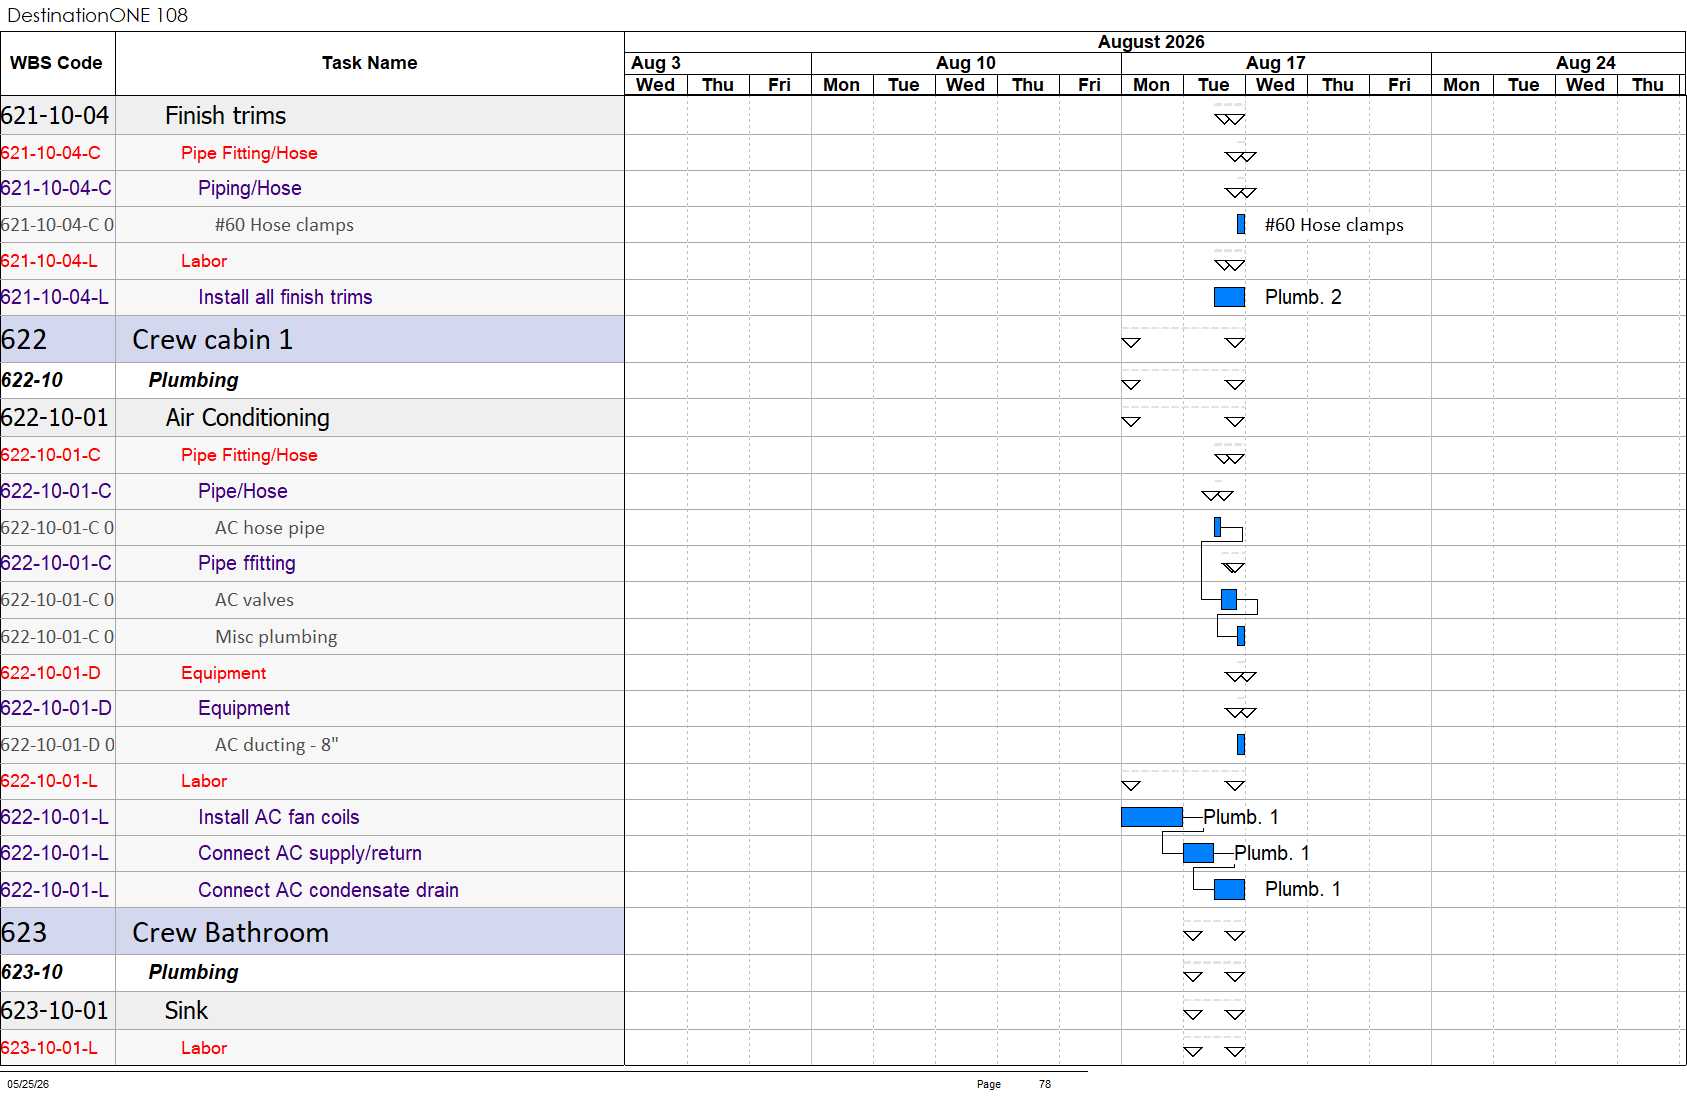Click the Install AC fan coils Gantt bar
The image size is (1687, 1097).
1151,817
